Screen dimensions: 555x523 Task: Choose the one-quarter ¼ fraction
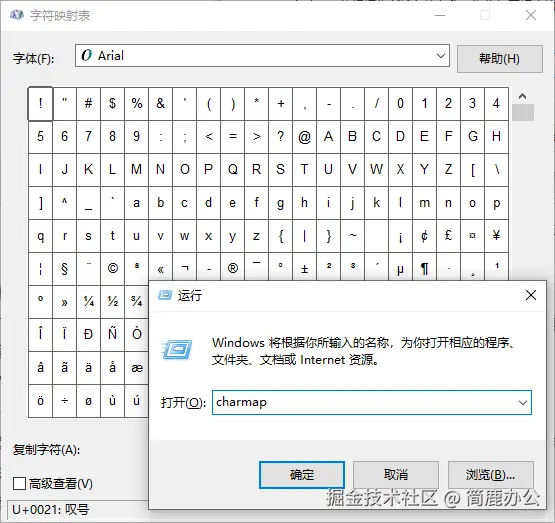pyautogui.click(x=88, y=301)
